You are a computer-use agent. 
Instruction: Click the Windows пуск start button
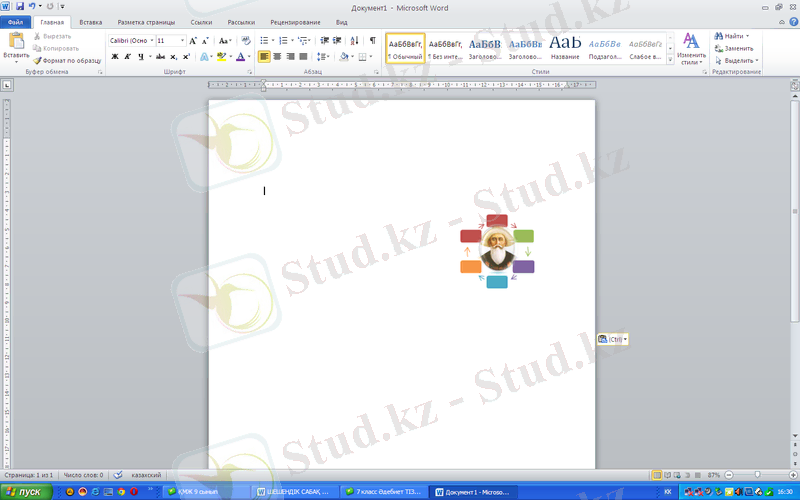pyautogui.click(x=23, y=492)
